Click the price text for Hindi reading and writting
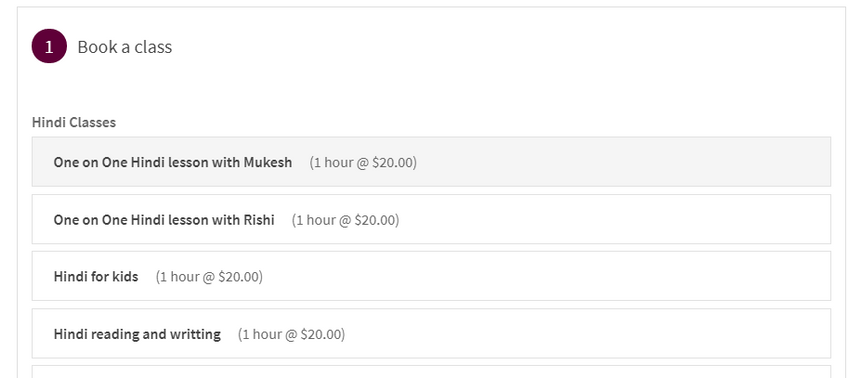Screen dimensions: 848x378 (291, 334)
